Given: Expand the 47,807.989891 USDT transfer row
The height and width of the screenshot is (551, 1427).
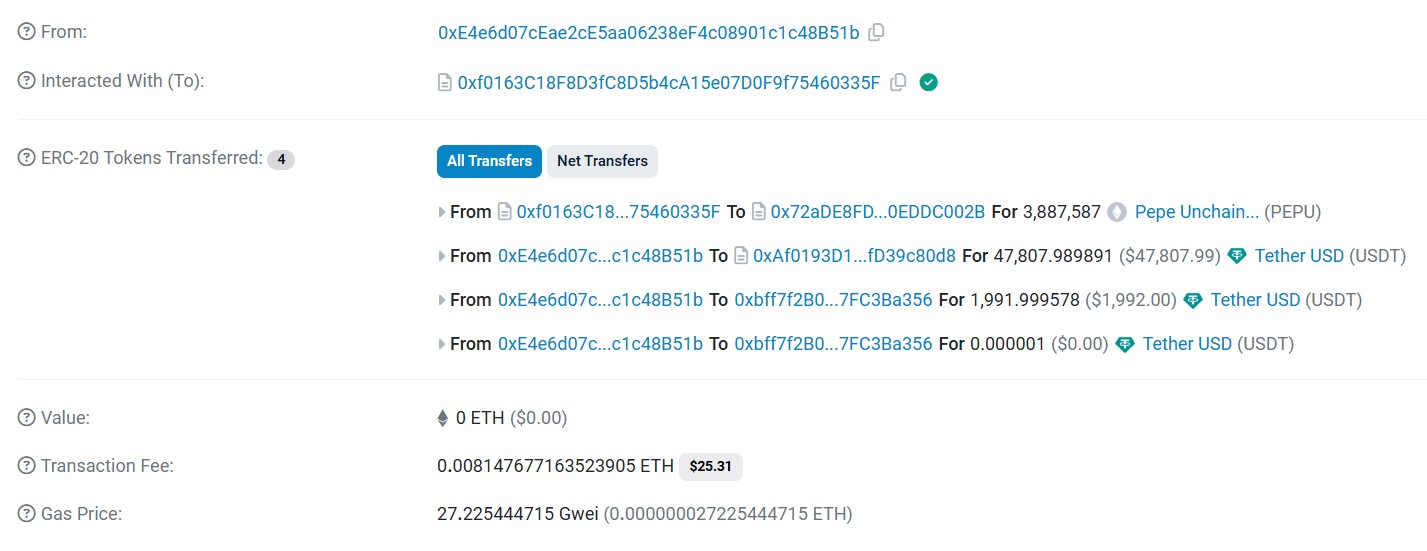Looking at the screenshot, I should 442,256.
